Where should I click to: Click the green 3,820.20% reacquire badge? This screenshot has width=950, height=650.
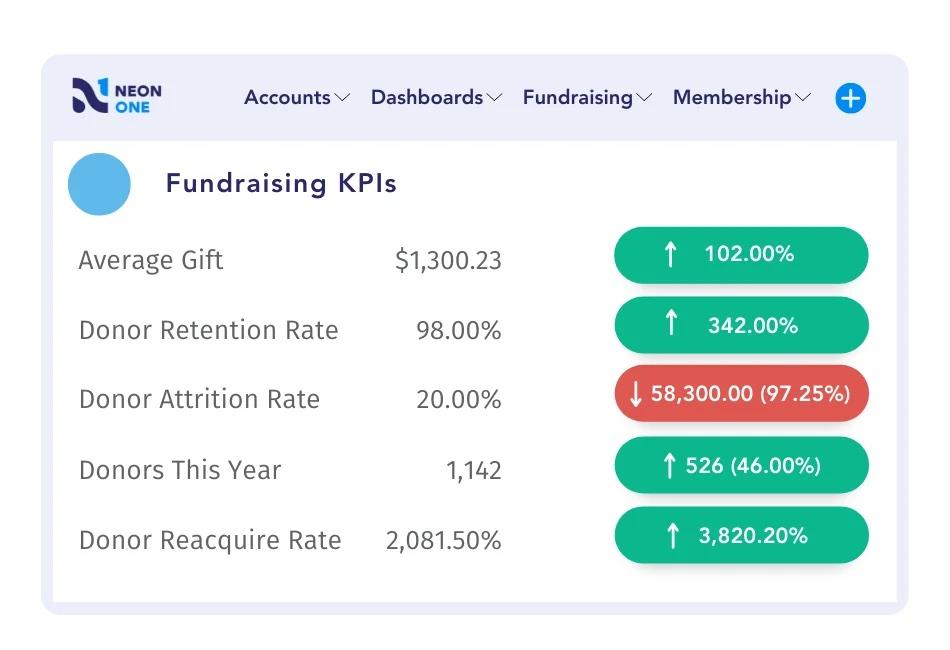(x=741, y=536)
